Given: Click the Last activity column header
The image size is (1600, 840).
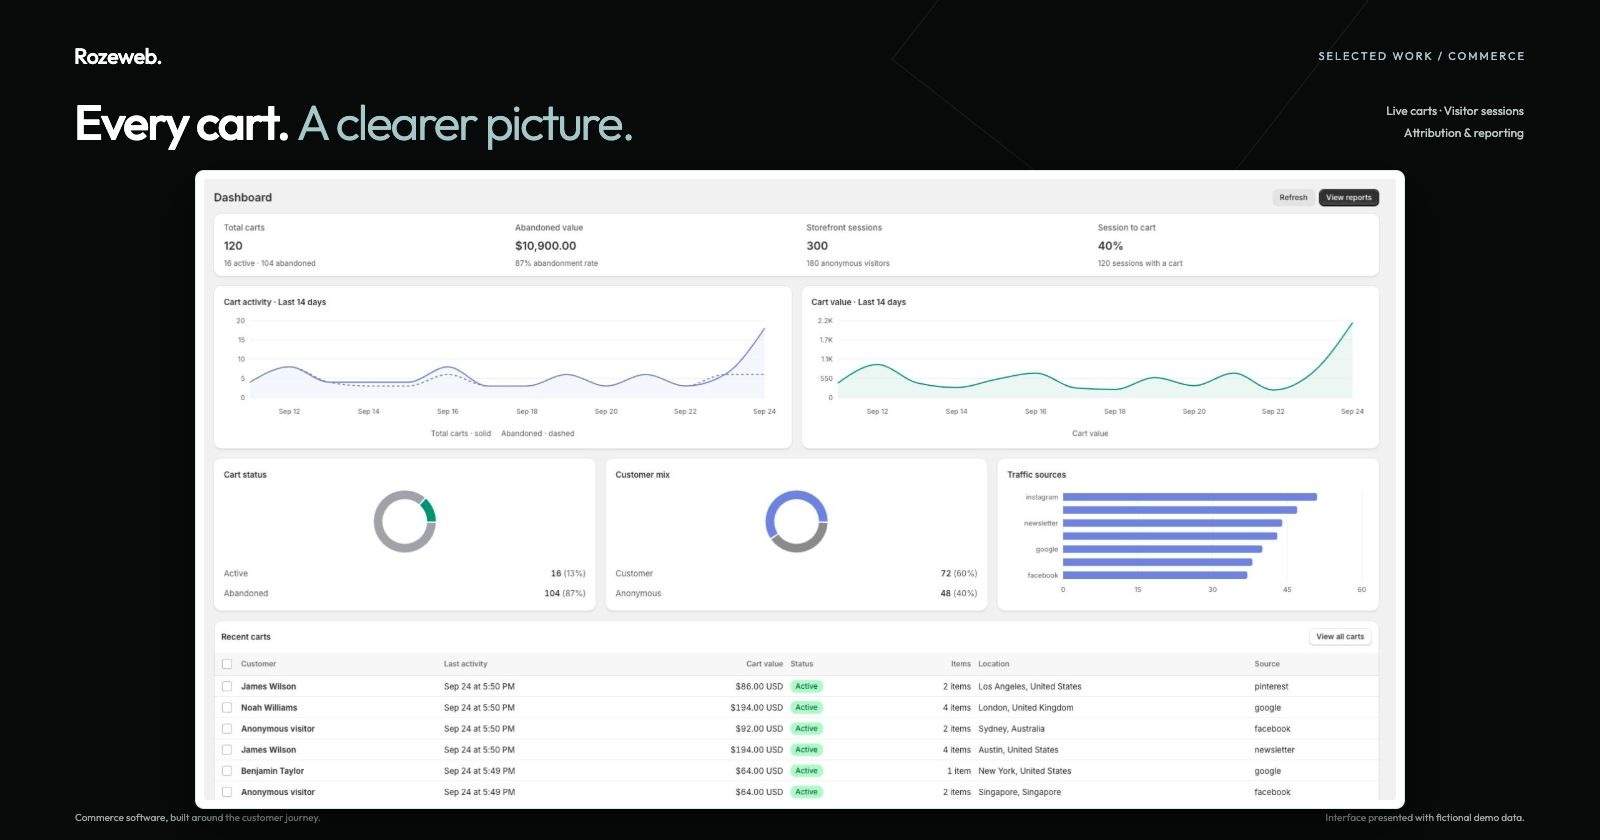Looking at the screenshot, I should [466, 664].
